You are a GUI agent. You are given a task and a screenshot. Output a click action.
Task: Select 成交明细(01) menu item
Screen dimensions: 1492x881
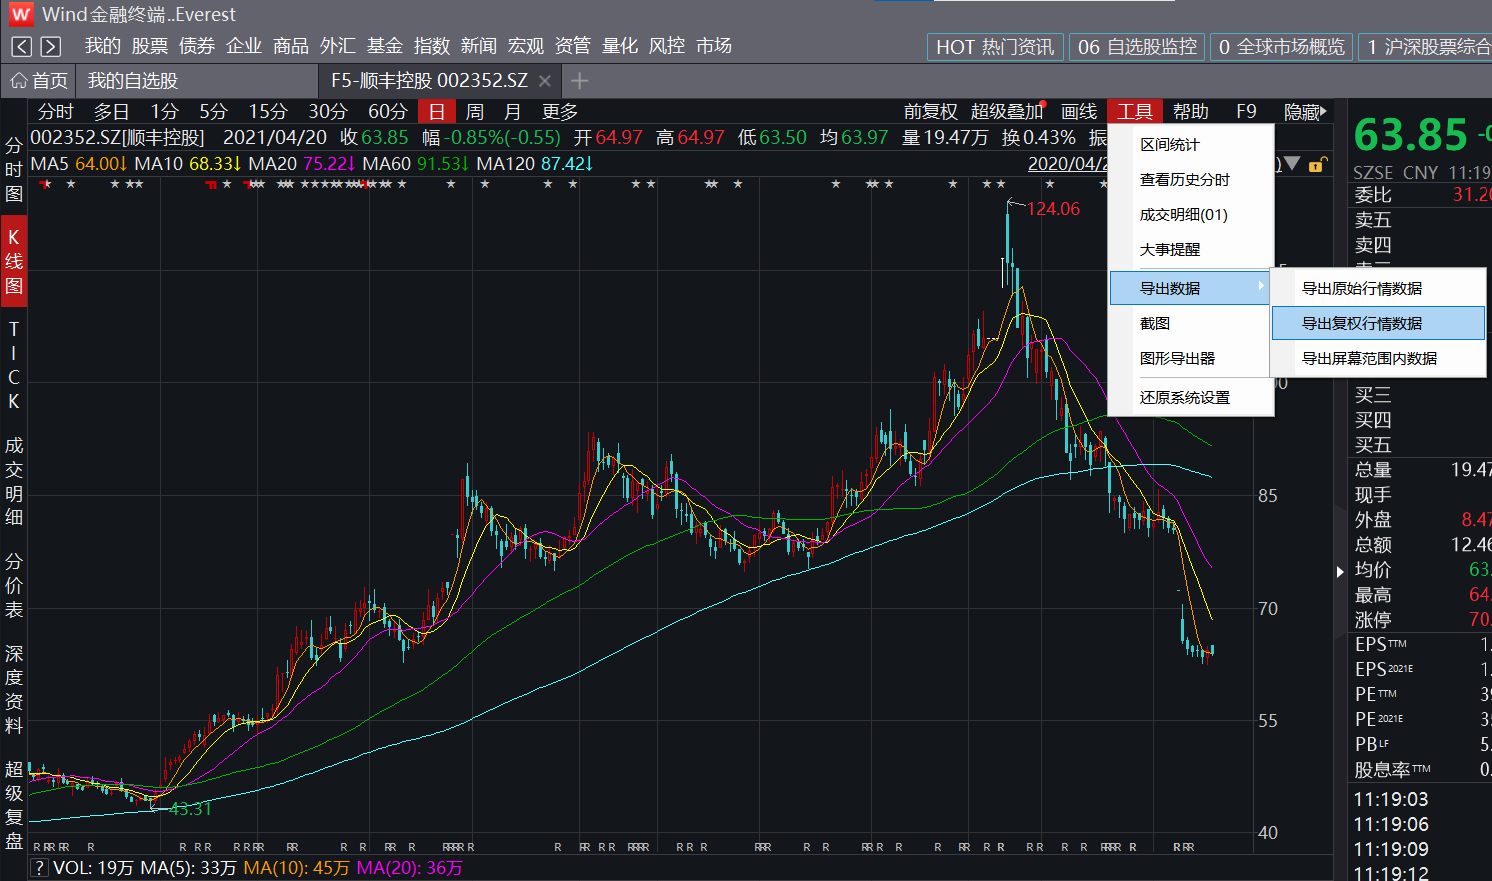(1190, 215)
